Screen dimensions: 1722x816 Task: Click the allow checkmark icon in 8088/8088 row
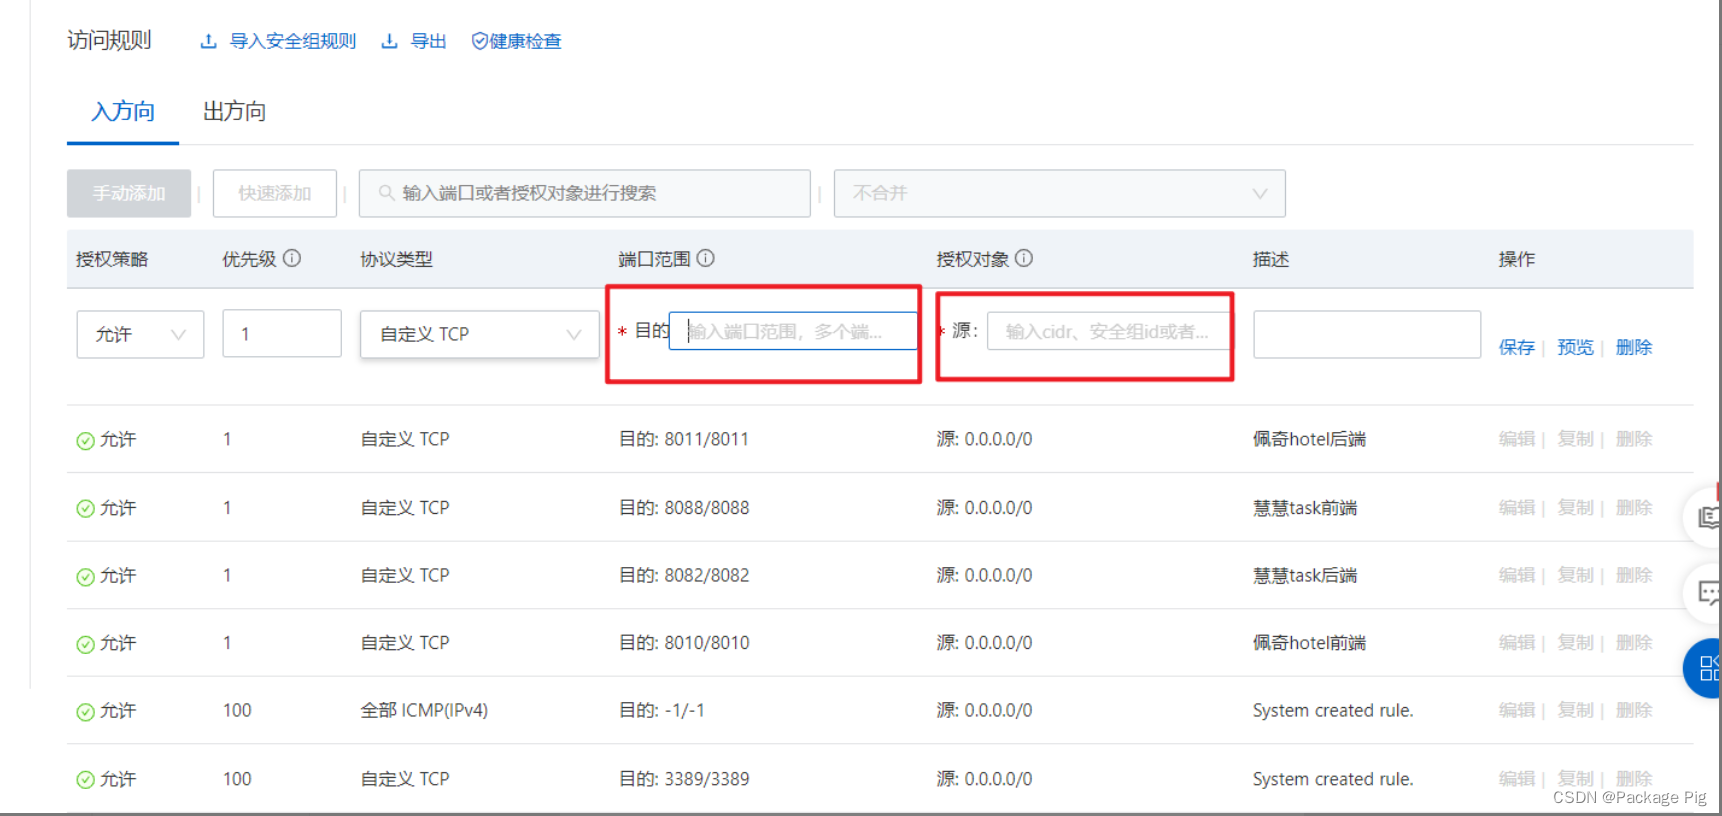tap(86, 508)
